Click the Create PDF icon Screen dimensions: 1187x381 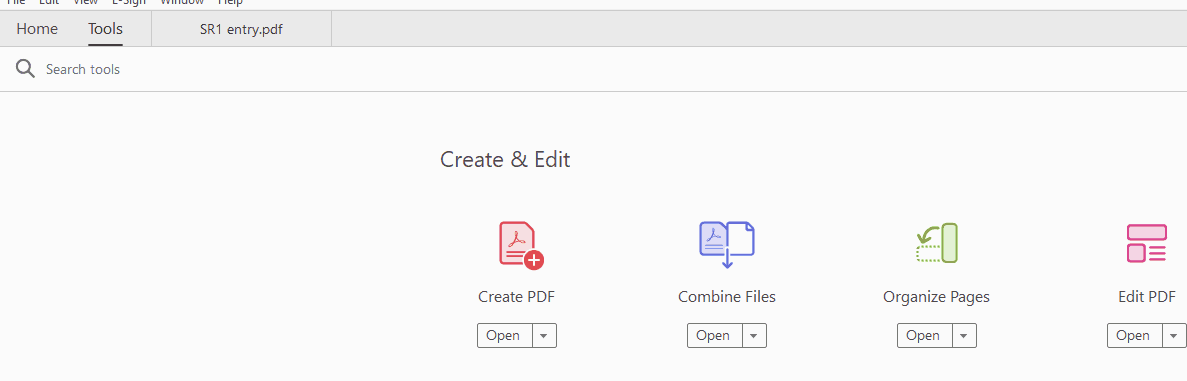click(x=522, y=245)
